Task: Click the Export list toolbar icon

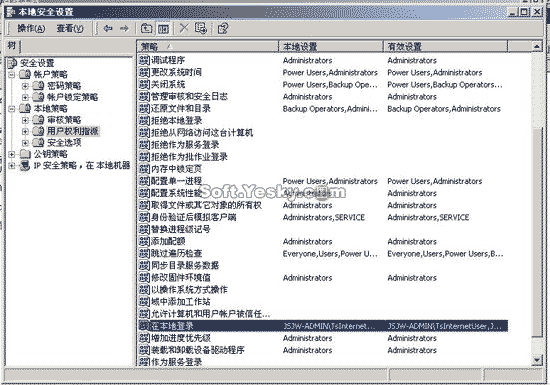Action: (201, 28)
